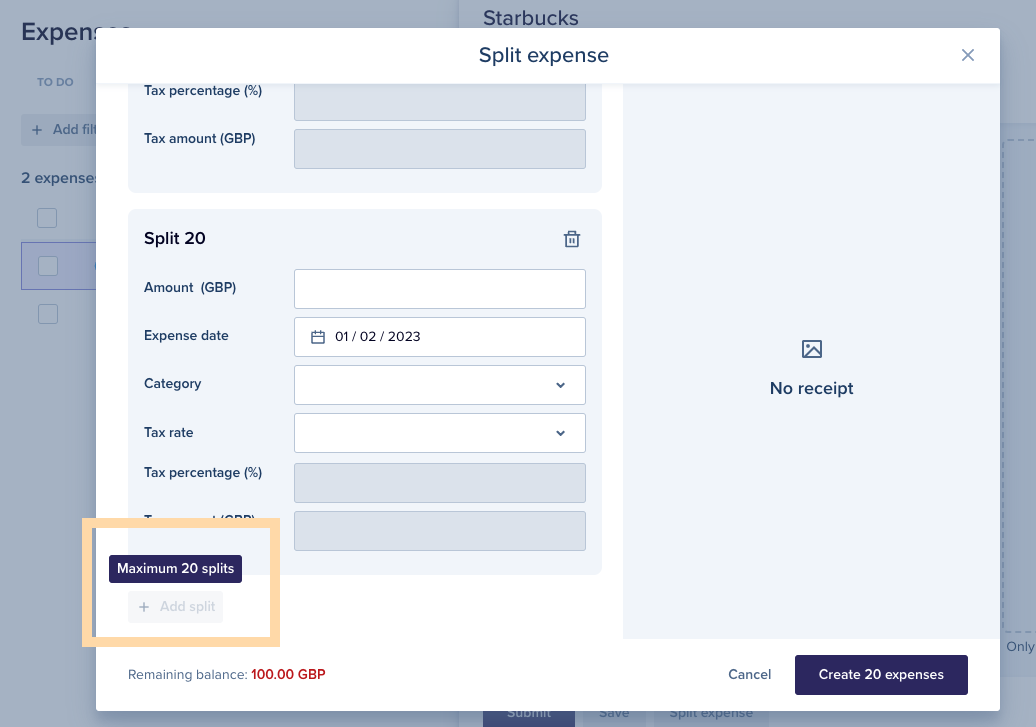1036x727 pixels.
Task: Open the calendar icon in Expense date
Action: [x=318, y=337]
